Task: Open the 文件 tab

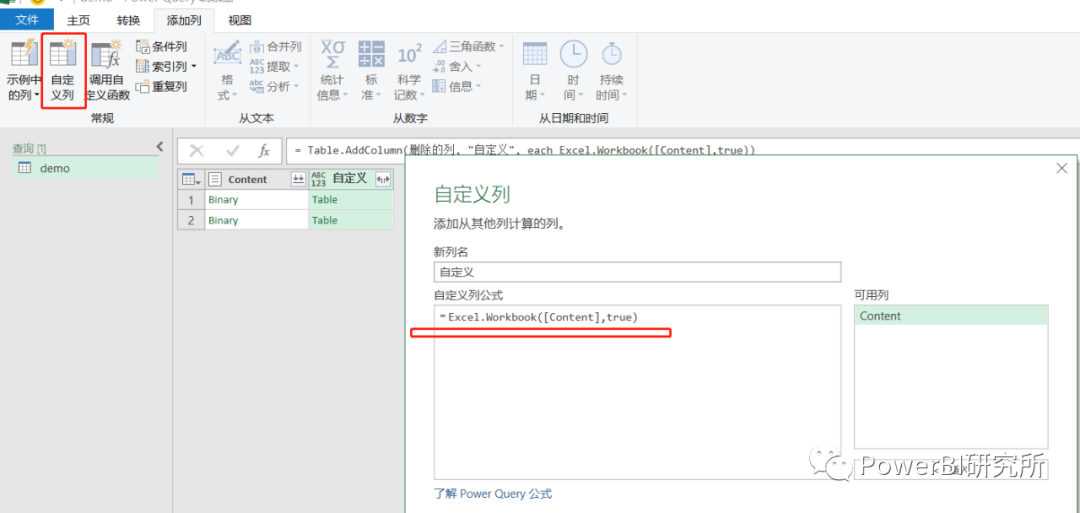Action: pyautogui.click(x=27, y=21)
